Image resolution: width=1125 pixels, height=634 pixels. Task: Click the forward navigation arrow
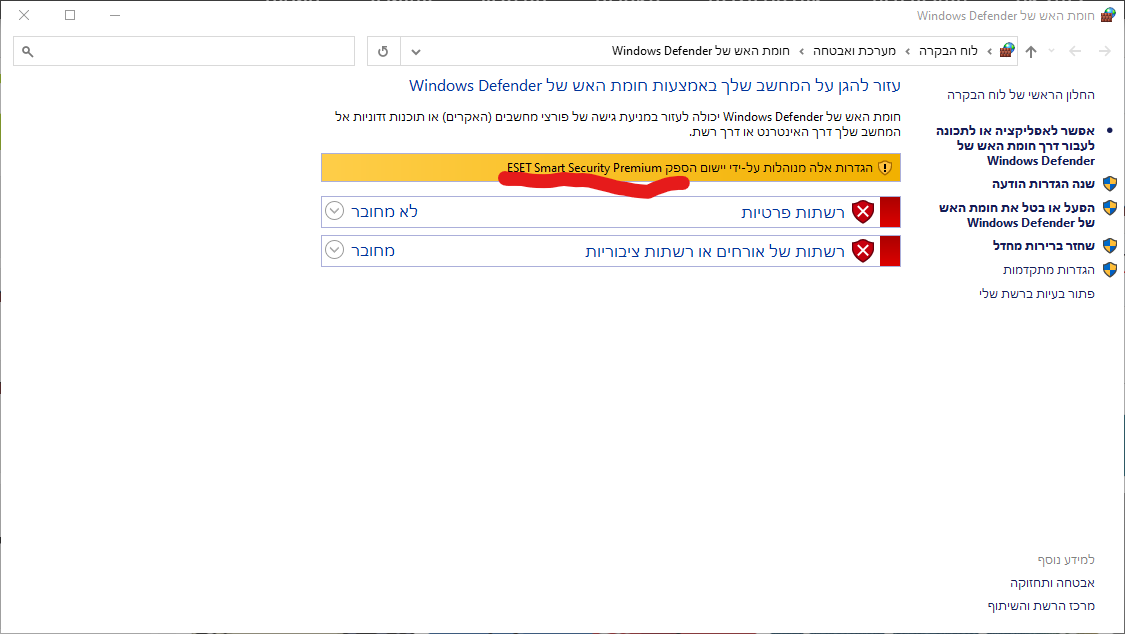(x=1105, y=51)
